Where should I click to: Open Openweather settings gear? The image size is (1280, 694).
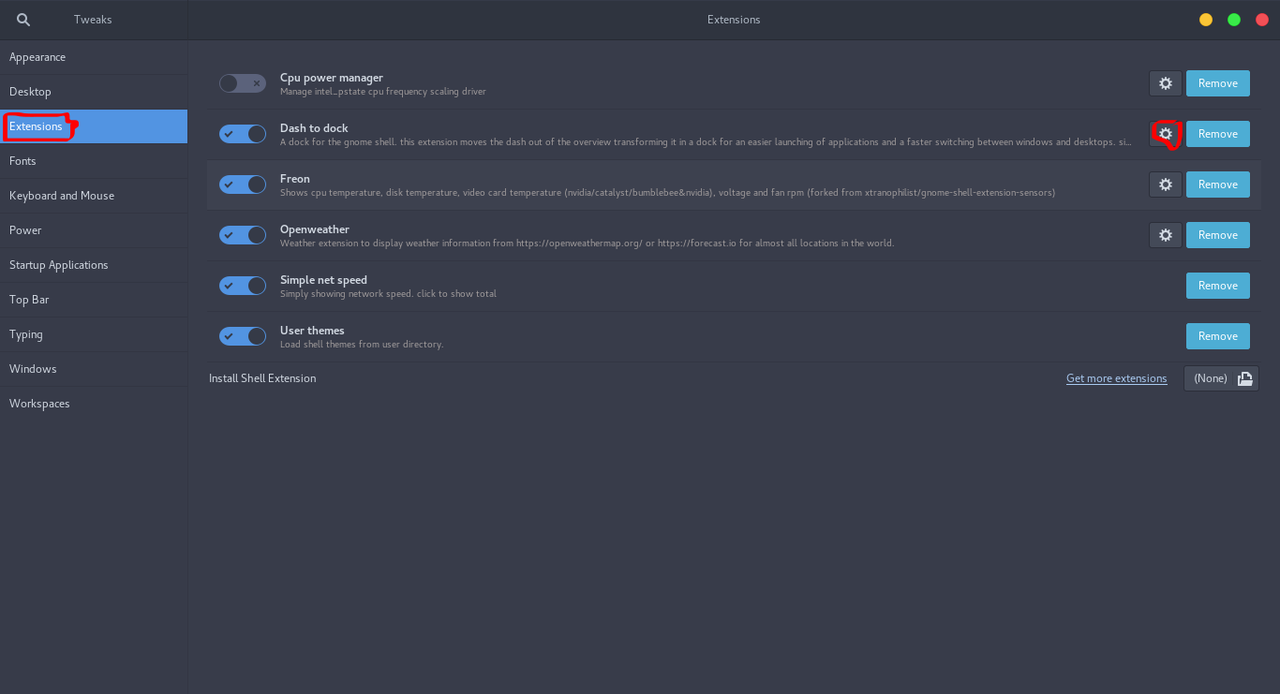1165,235
